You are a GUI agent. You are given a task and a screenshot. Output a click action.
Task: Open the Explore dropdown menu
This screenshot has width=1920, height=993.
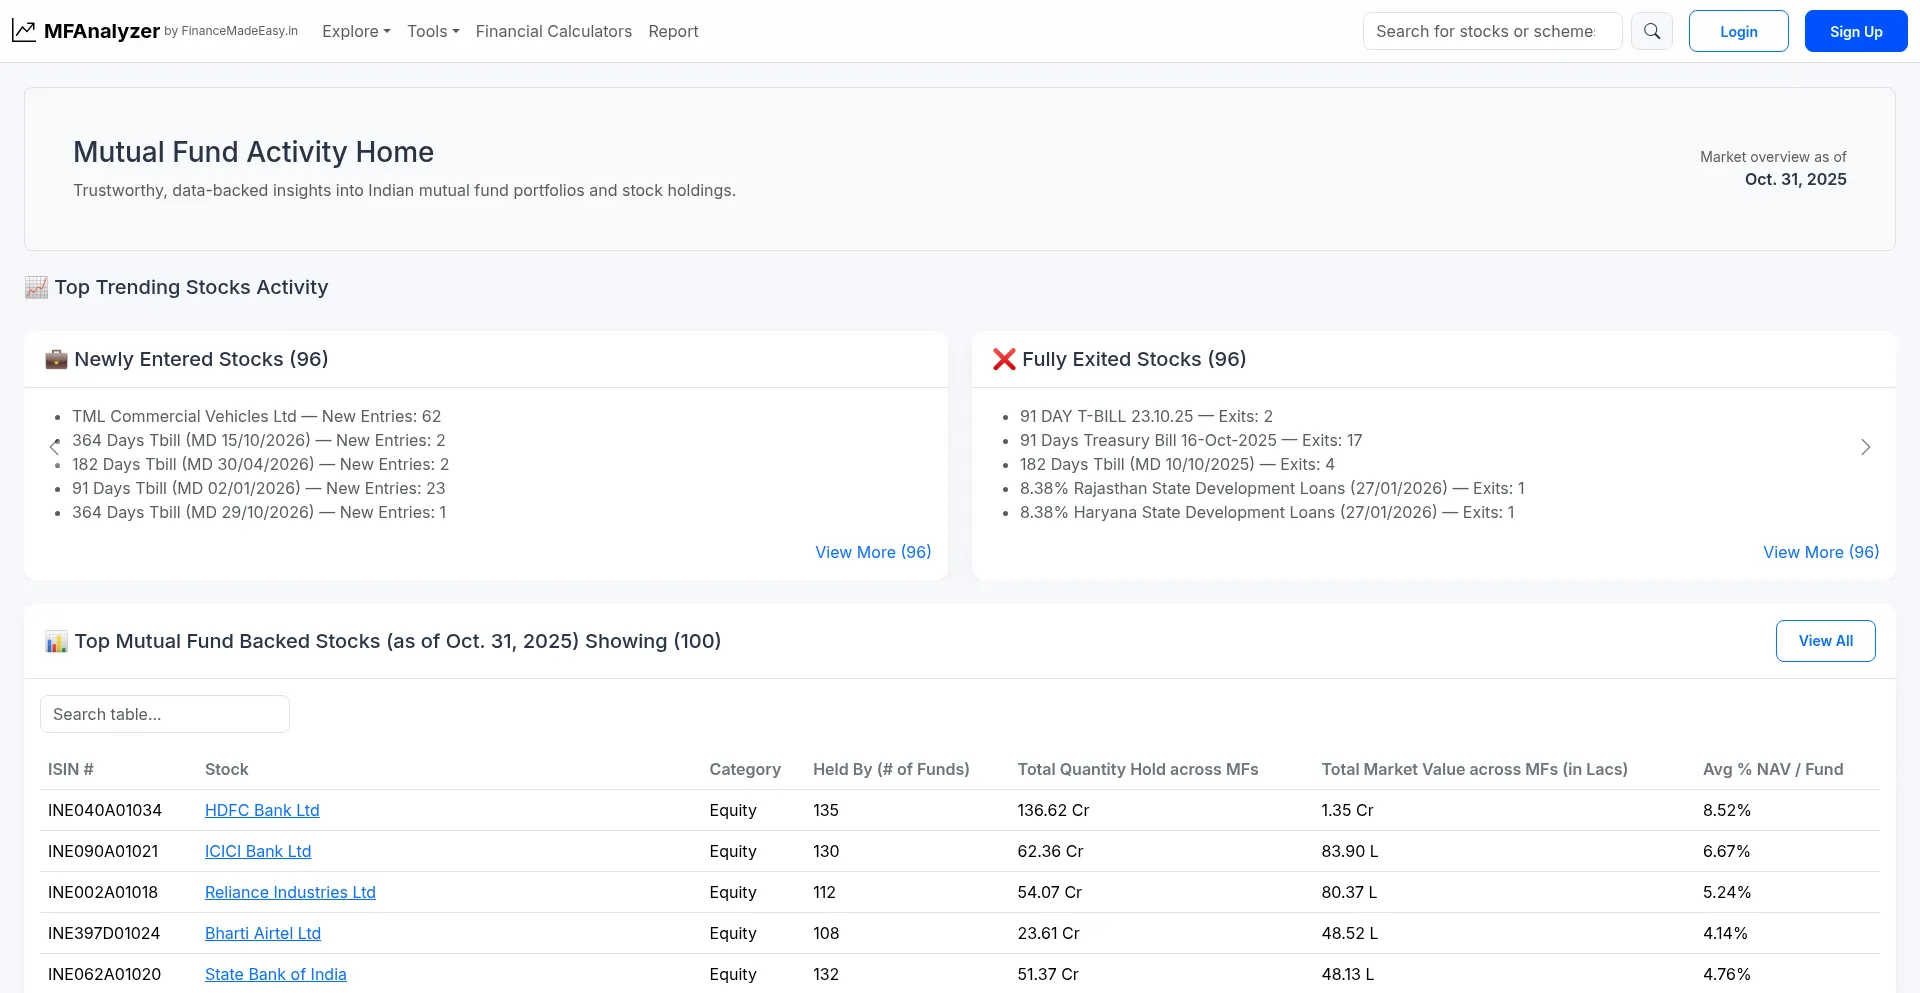click(356, 31)
